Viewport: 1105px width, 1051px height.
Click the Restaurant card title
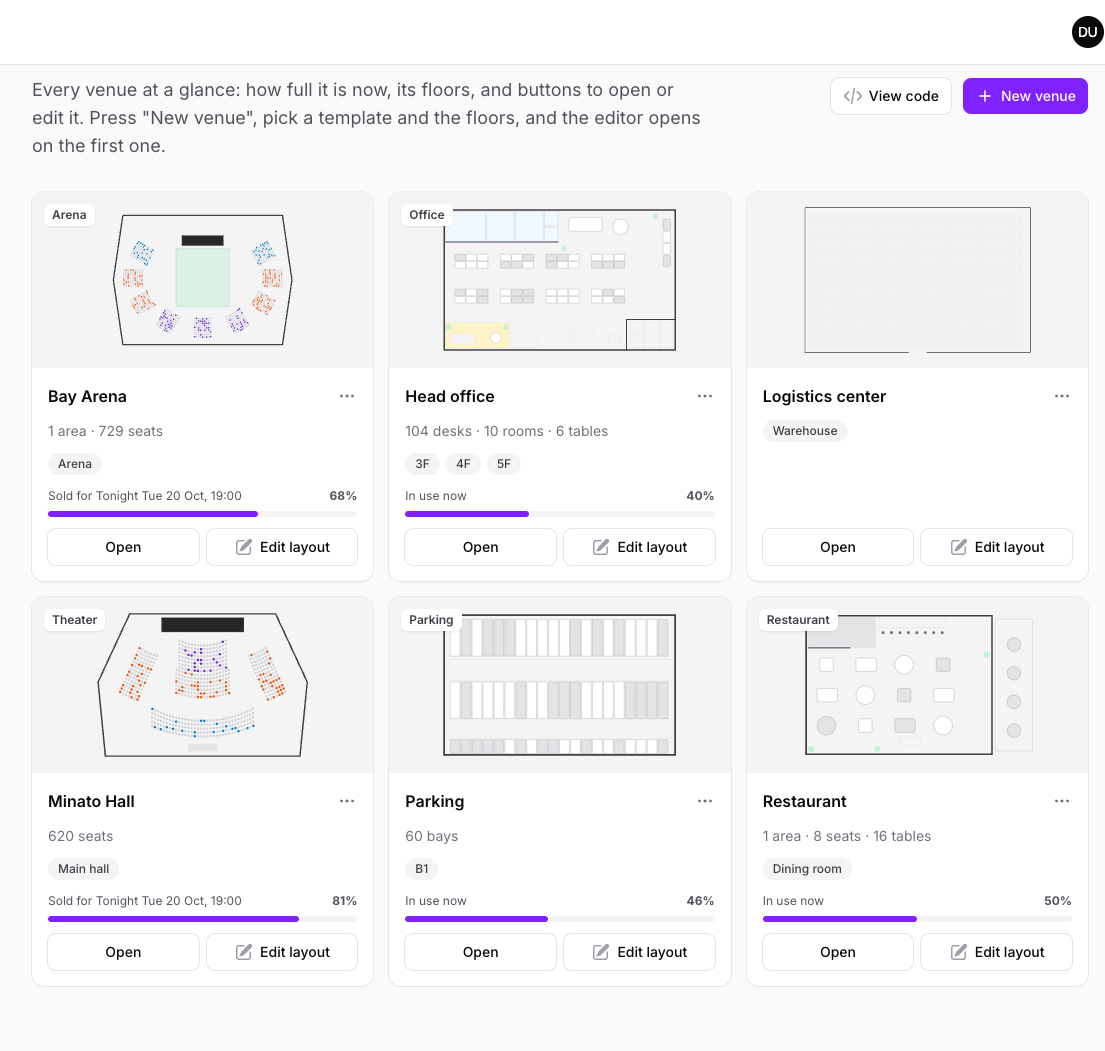click(804, 801)
